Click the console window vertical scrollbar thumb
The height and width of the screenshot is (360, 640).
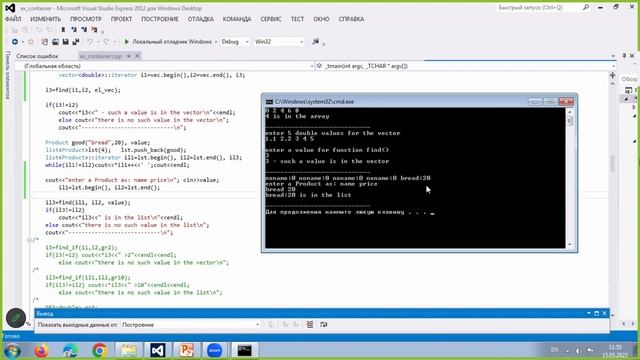[x=570, y=121]
